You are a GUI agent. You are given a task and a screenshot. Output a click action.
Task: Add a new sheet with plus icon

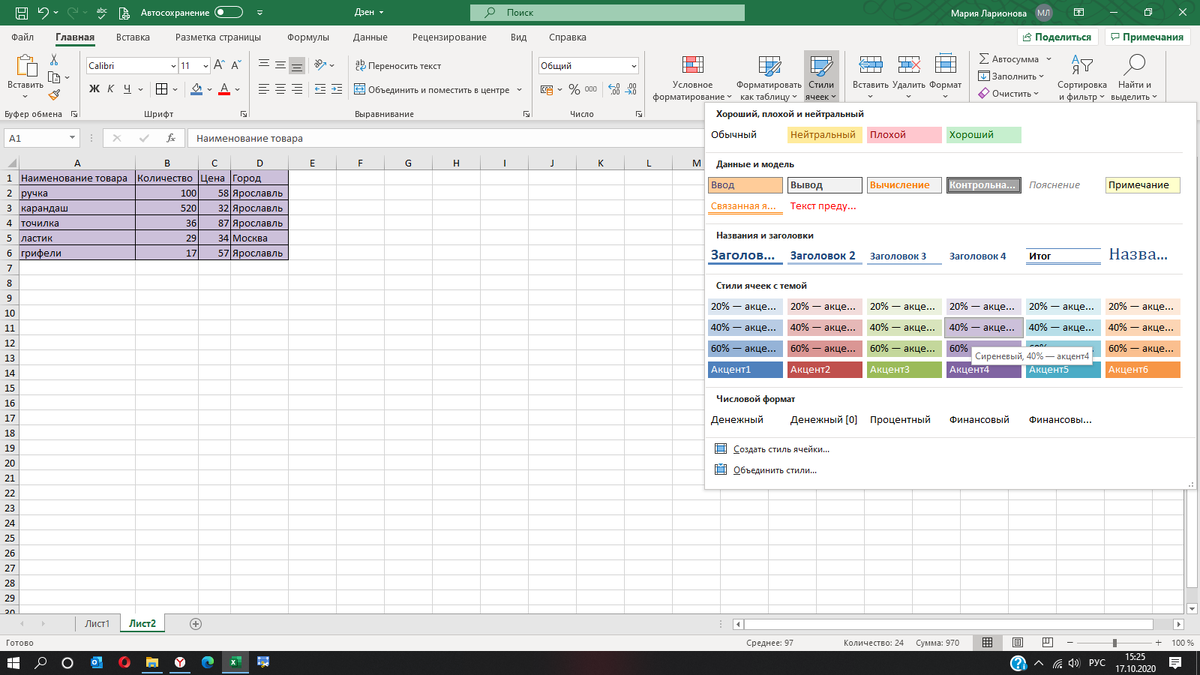[196, 623]
